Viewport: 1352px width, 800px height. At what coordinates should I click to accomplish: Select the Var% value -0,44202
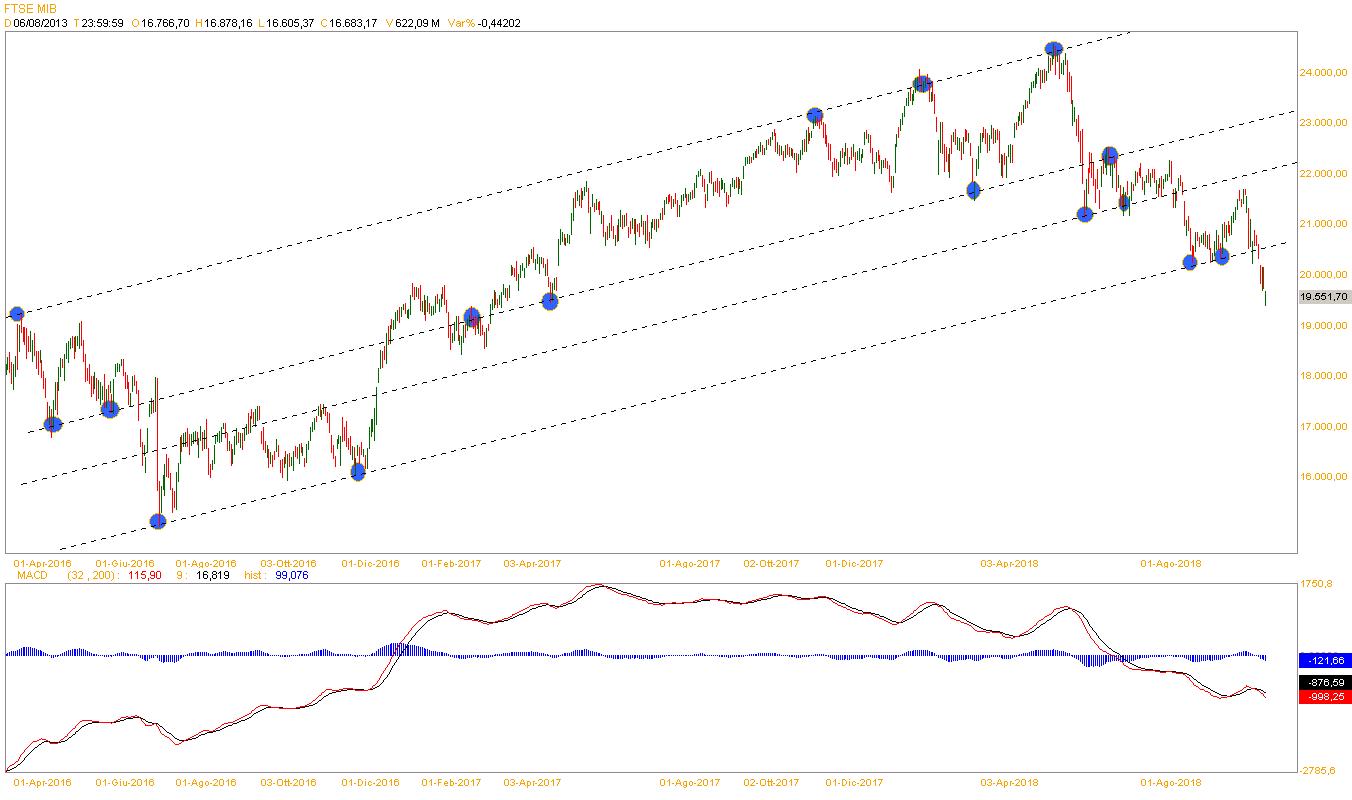pyautogui.click(x=500, y=22)
